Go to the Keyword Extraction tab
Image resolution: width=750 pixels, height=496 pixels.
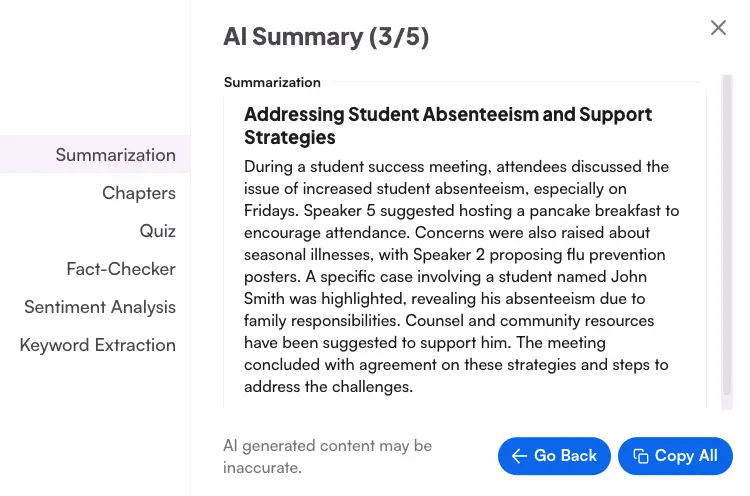pos(97,345)
